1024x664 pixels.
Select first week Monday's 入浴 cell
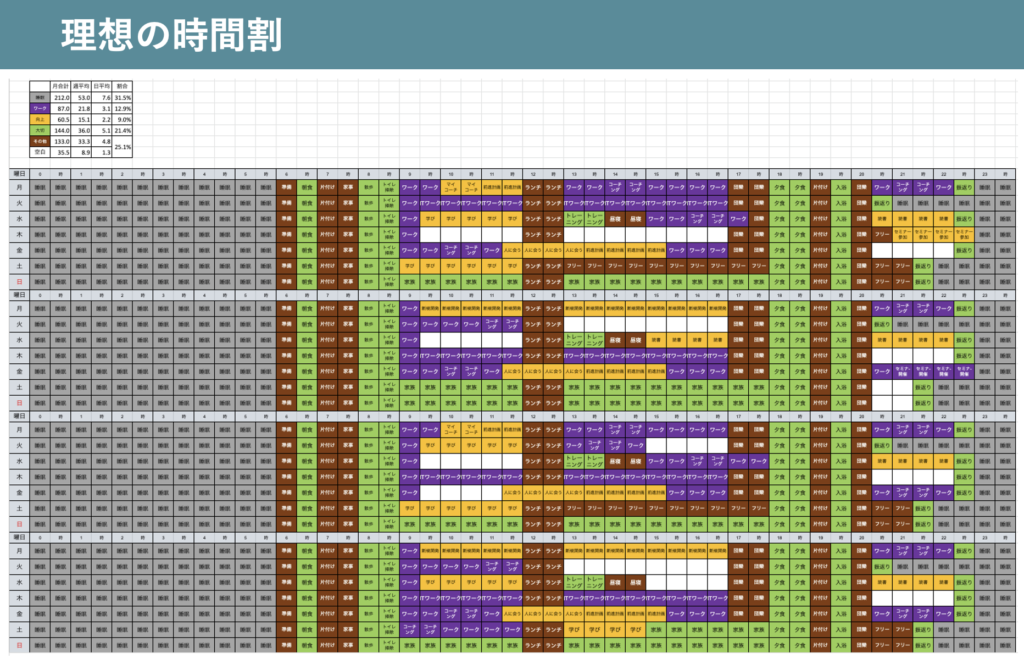(x=840, y=187)
